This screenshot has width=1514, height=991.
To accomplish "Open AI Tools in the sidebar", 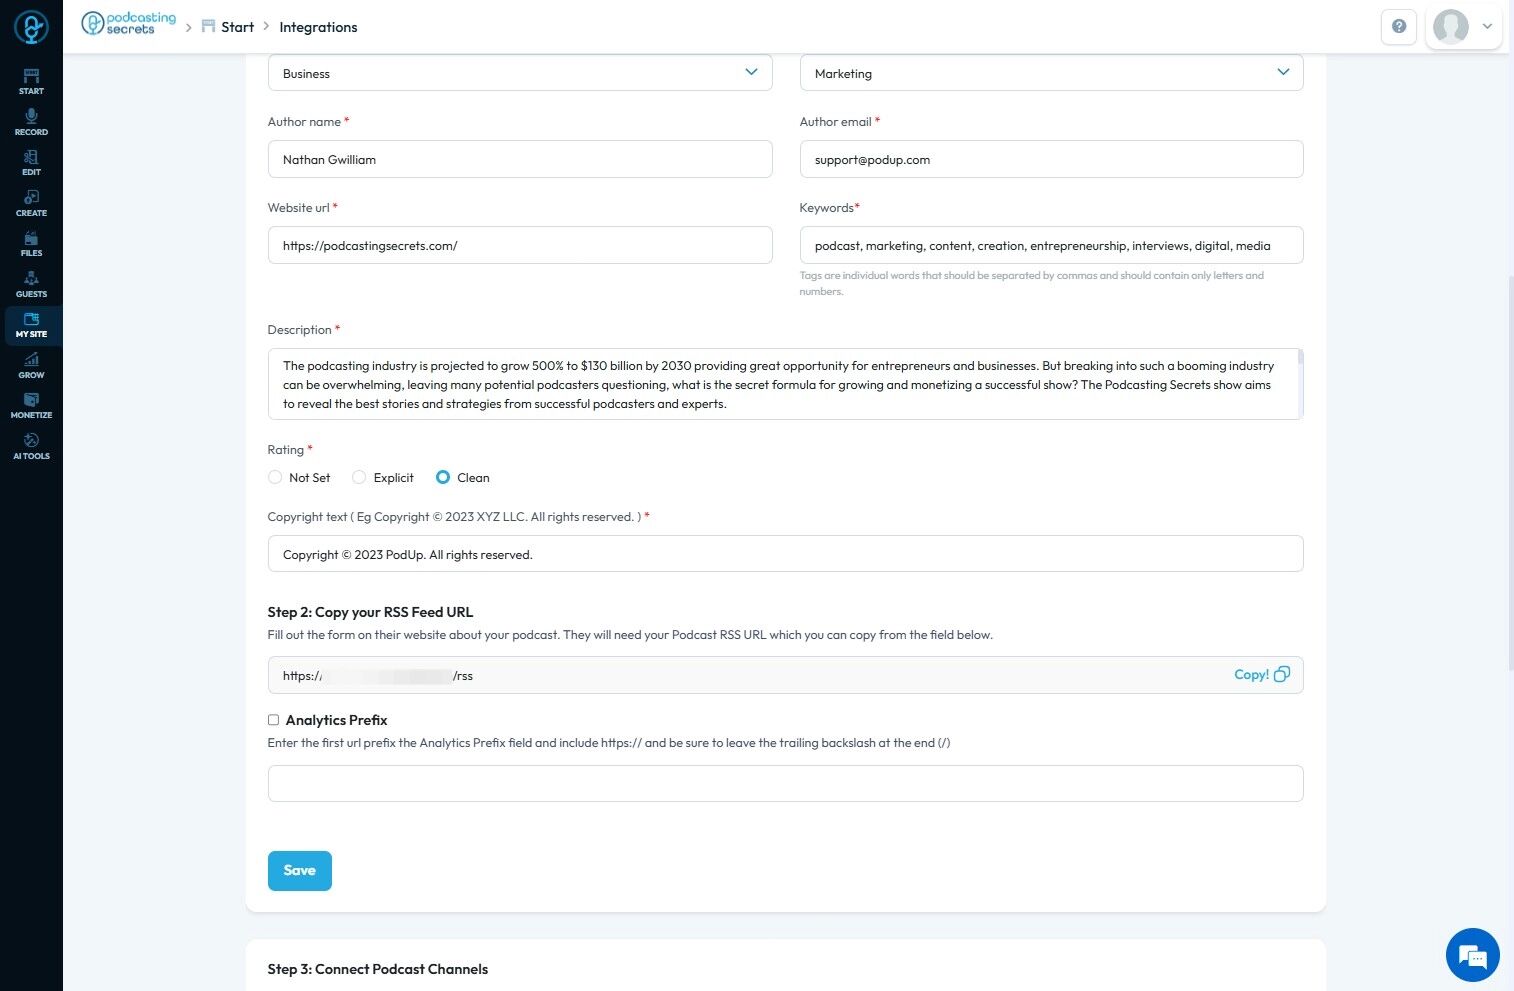I will click(31, 446).
